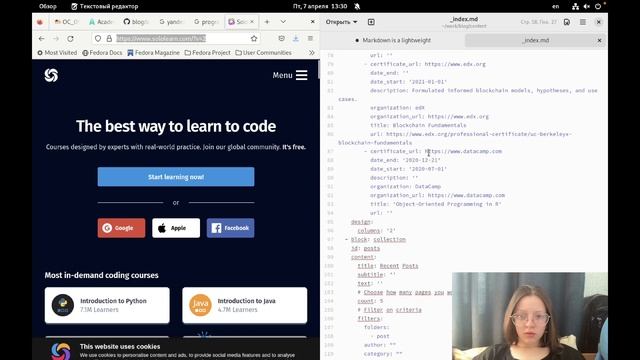List all tabs with the chevron
The height and width of the screenshot is (360, 640).
click(x=283, y=22)
